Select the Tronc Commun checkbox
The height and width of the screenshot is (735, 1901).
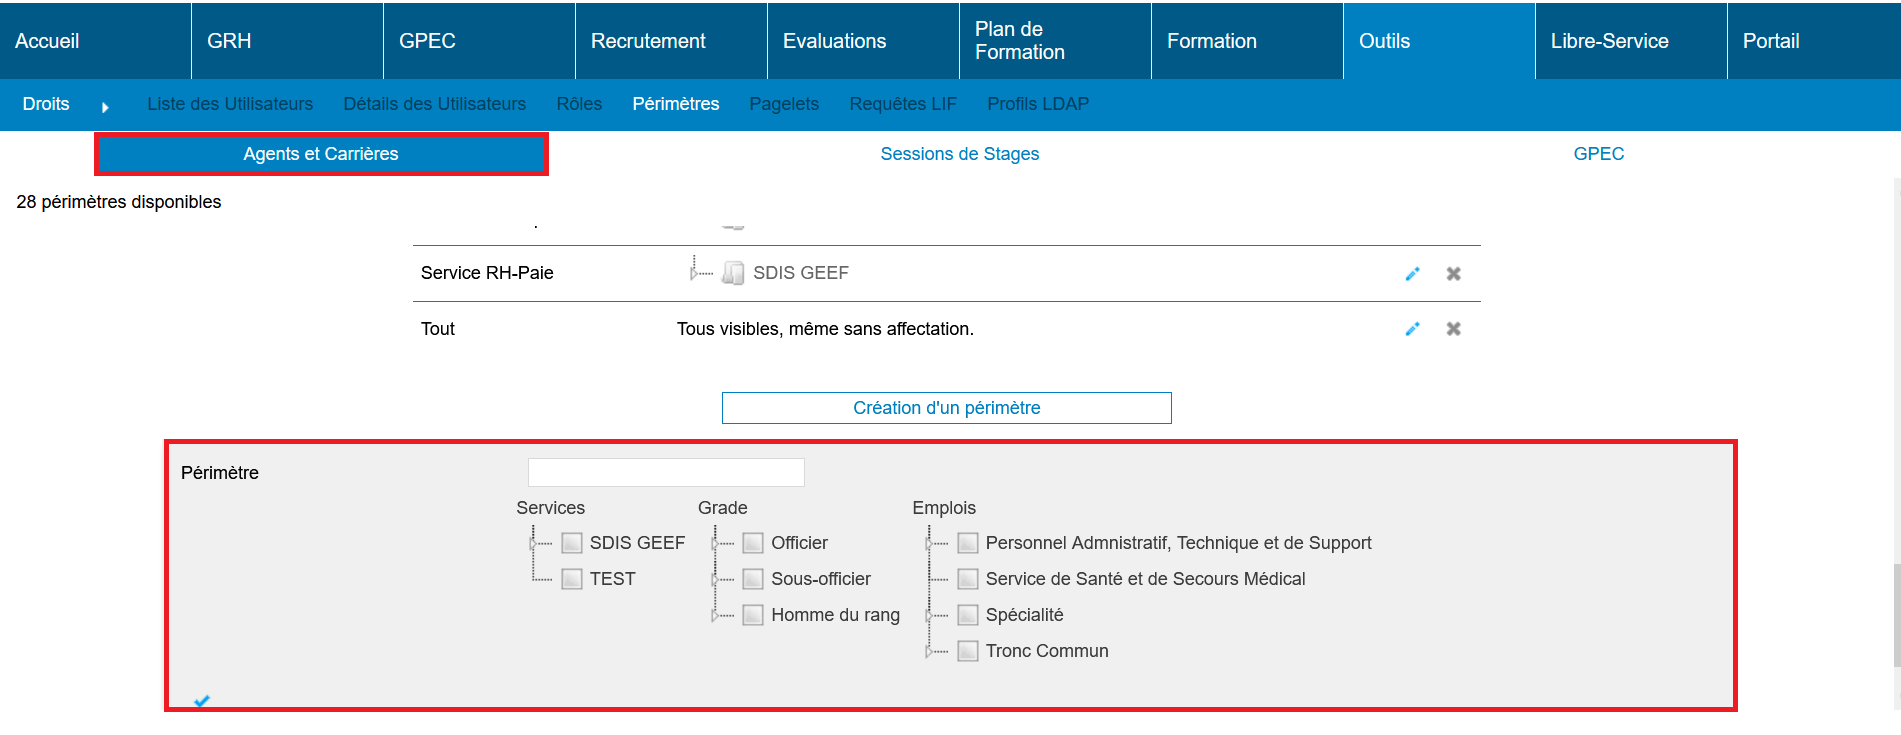coord(967,651)
